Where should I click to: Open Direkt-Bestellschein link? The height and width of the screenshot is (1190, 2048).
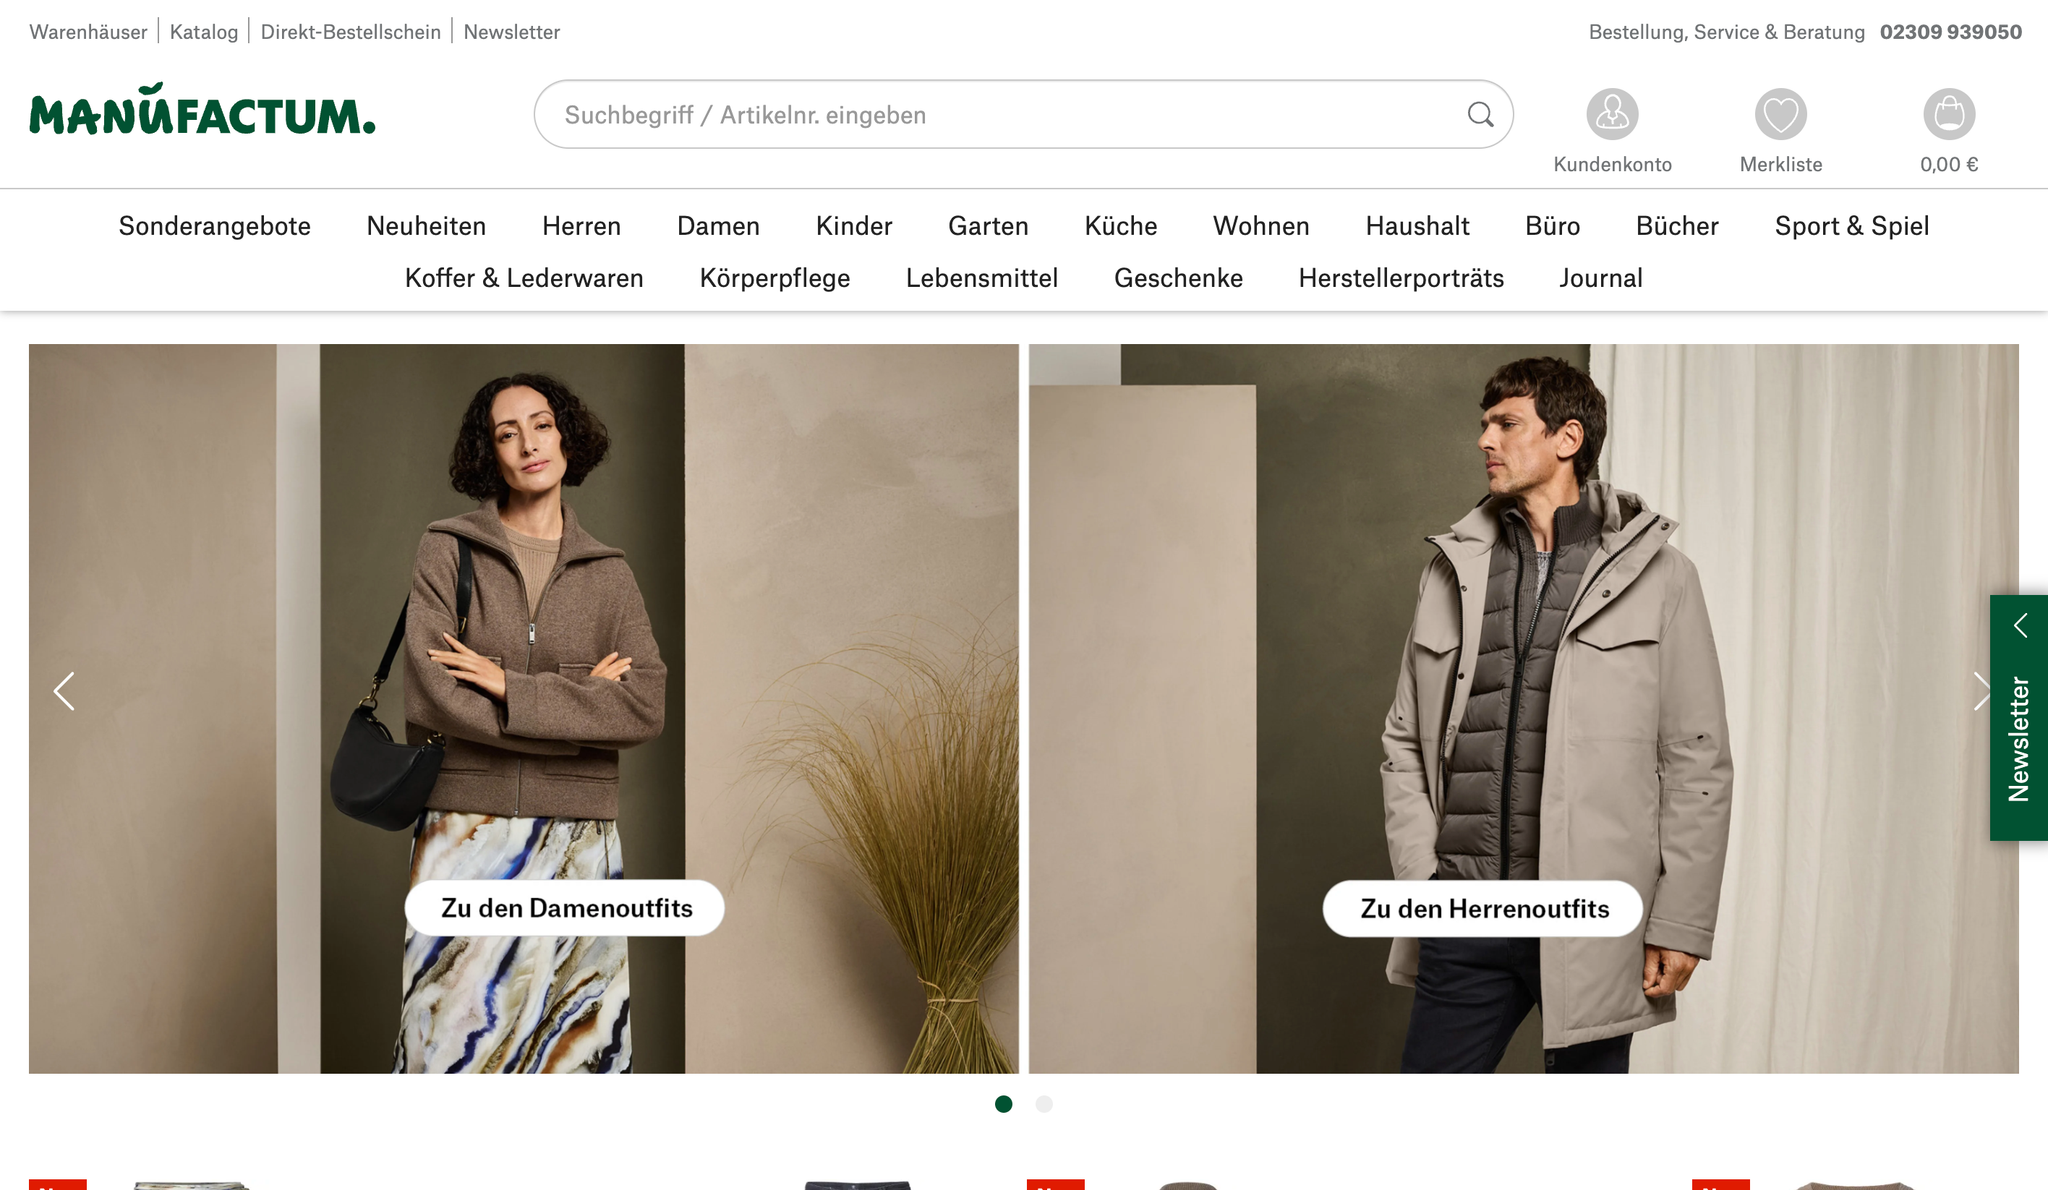coord(350,32)
